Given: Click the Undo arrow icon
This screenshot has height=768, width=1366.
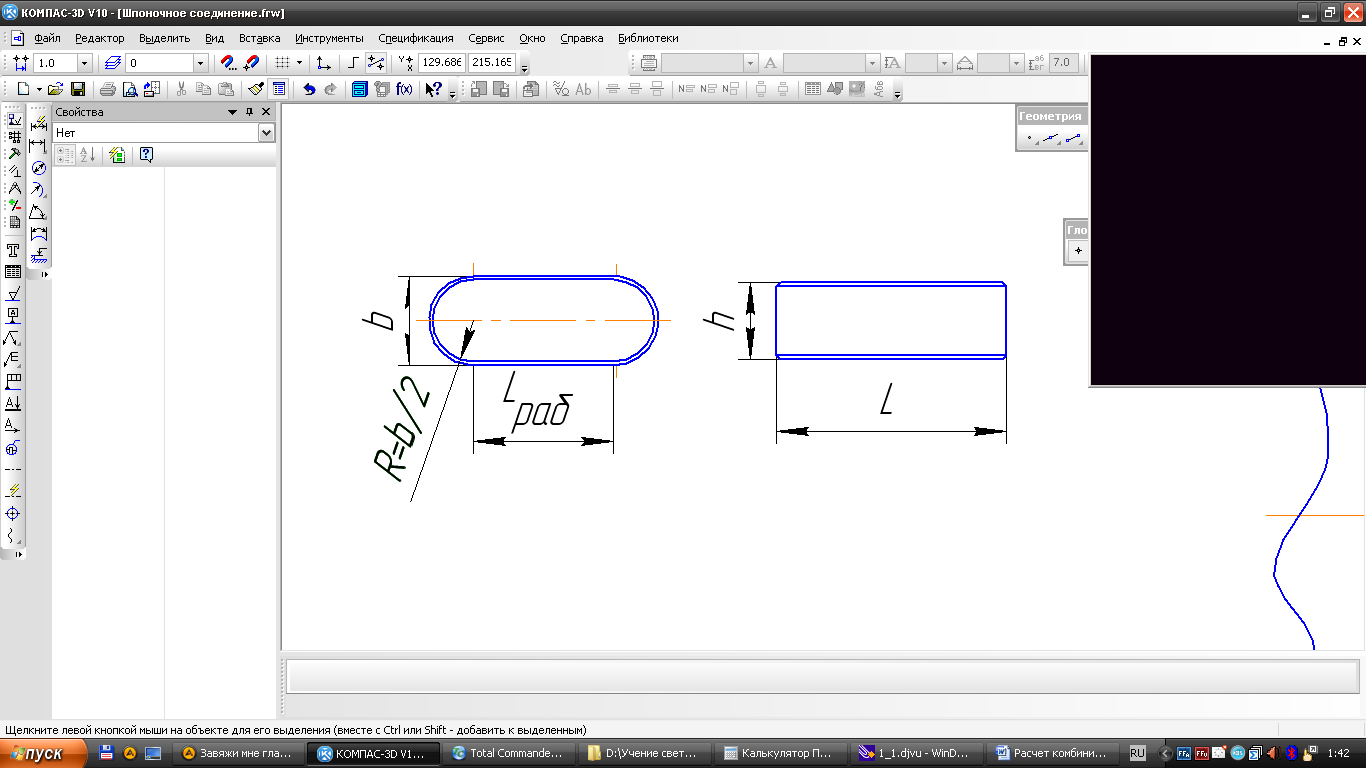Looking at the screenshot, I should 309,89.
